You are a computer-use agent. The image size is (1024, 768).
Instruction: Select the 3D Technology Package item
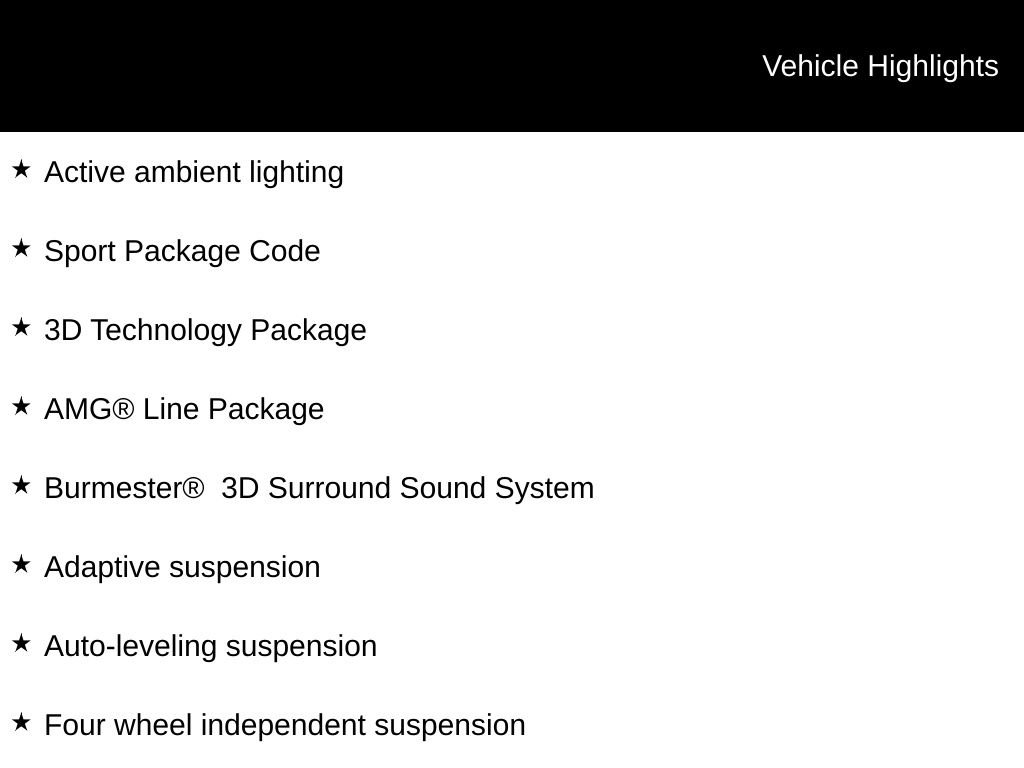pyautogui.click(x=206, y=330)
